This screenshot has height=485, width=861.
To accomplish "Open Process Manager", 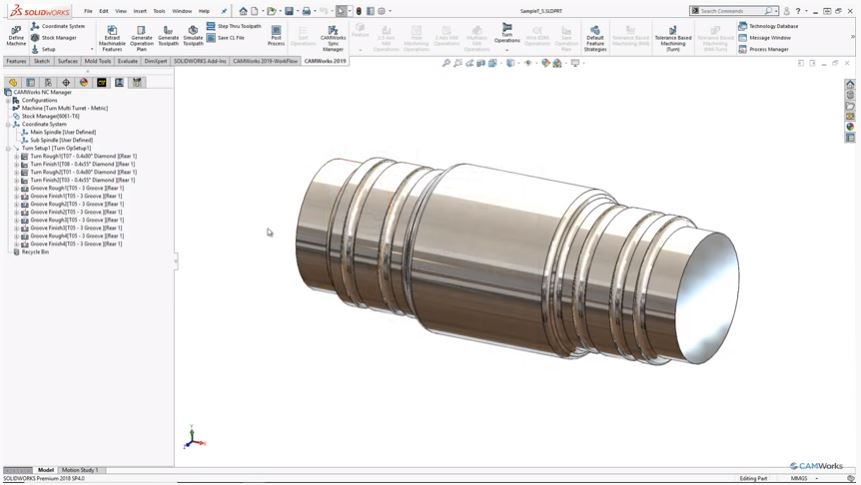I will coord(763,49).
